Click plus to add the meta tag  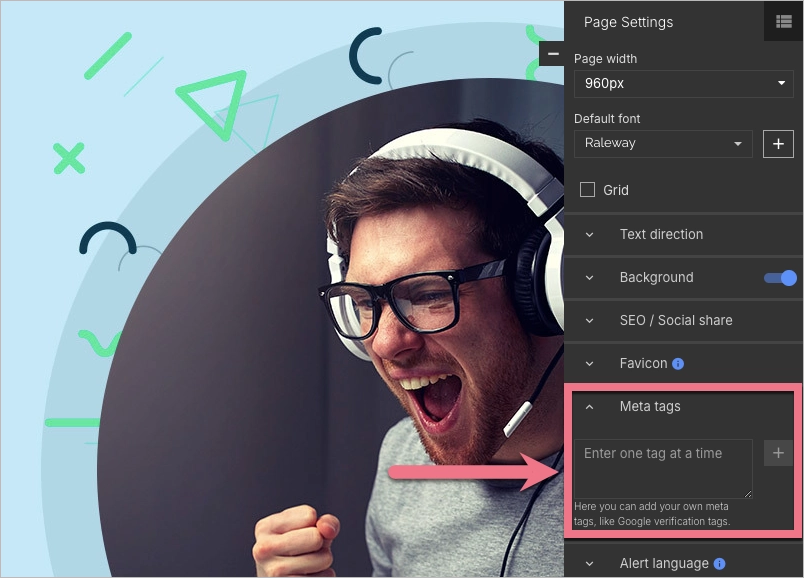point(778,453)
